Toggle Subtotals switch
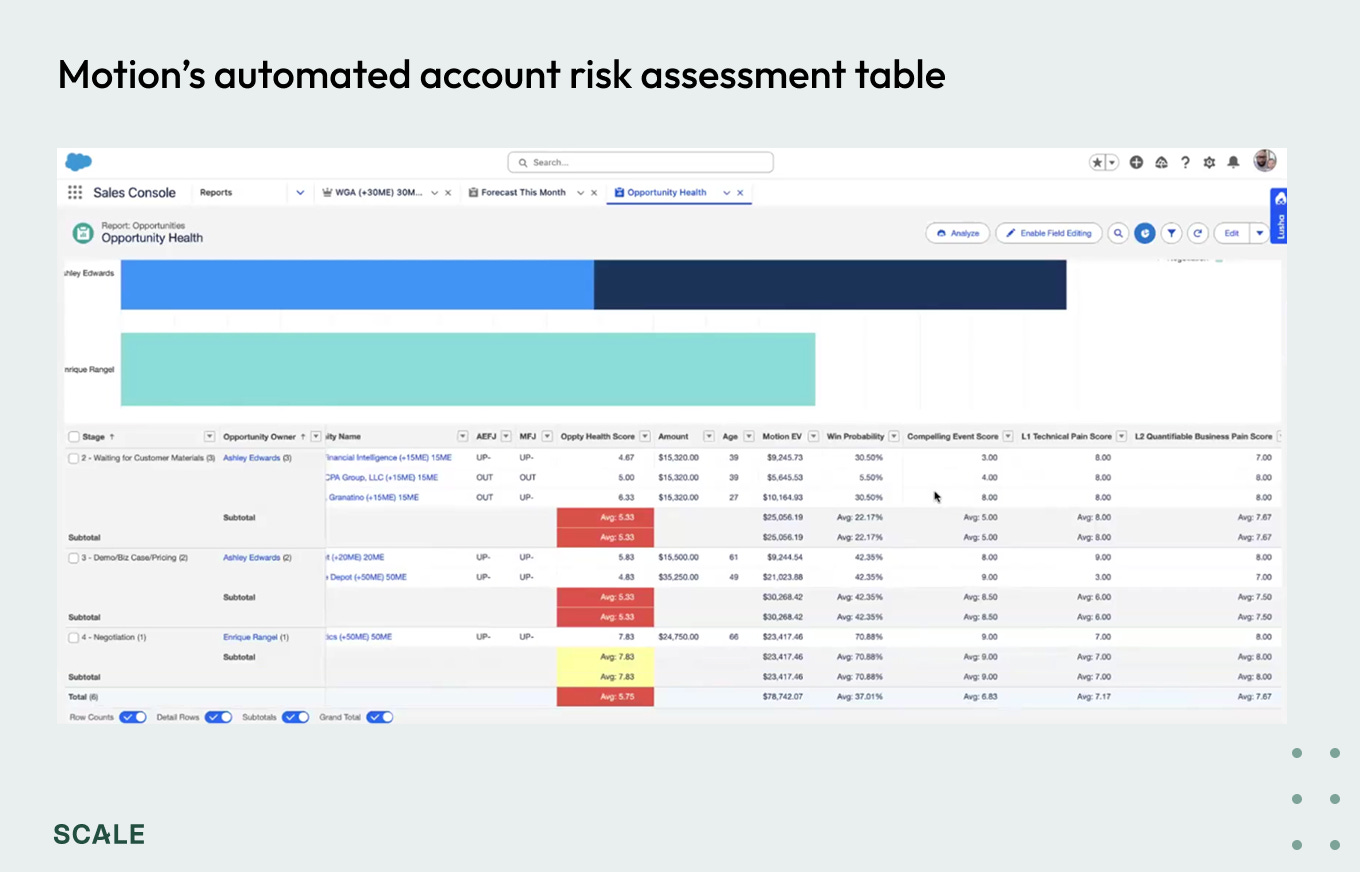1360x872 pixels. coord(295,717)
